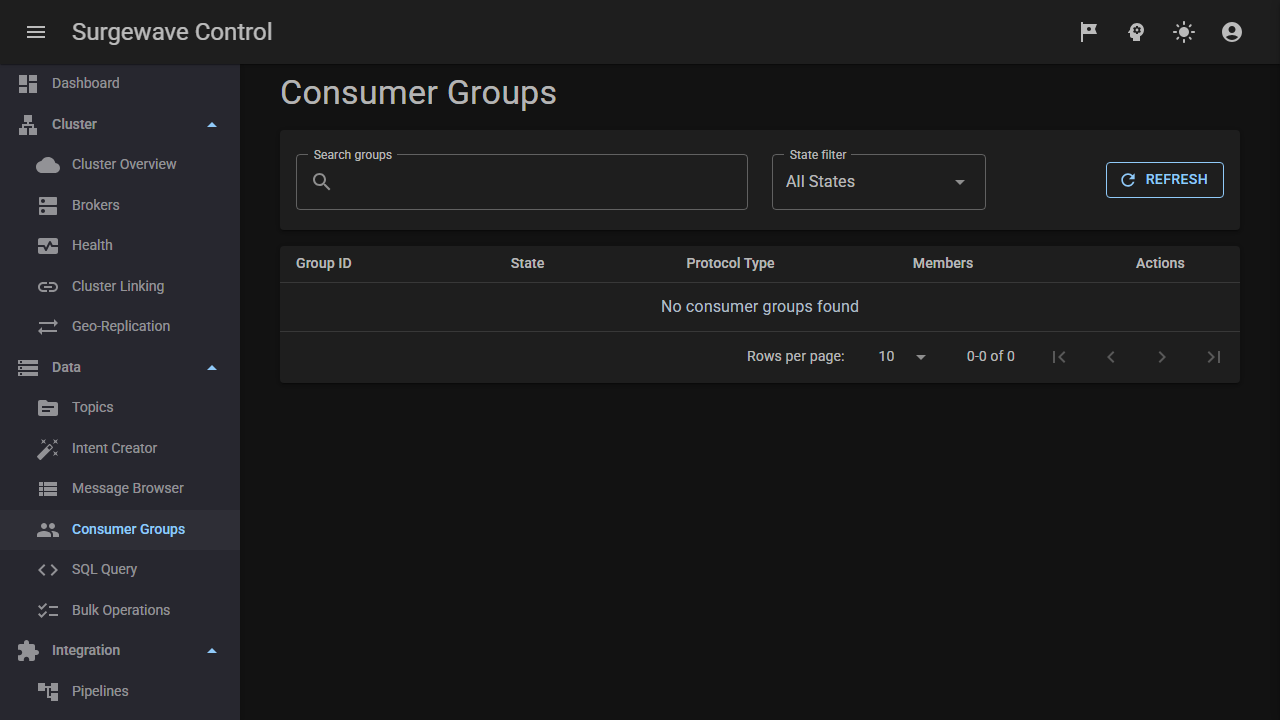Go to first page of results

[1059, 357]
